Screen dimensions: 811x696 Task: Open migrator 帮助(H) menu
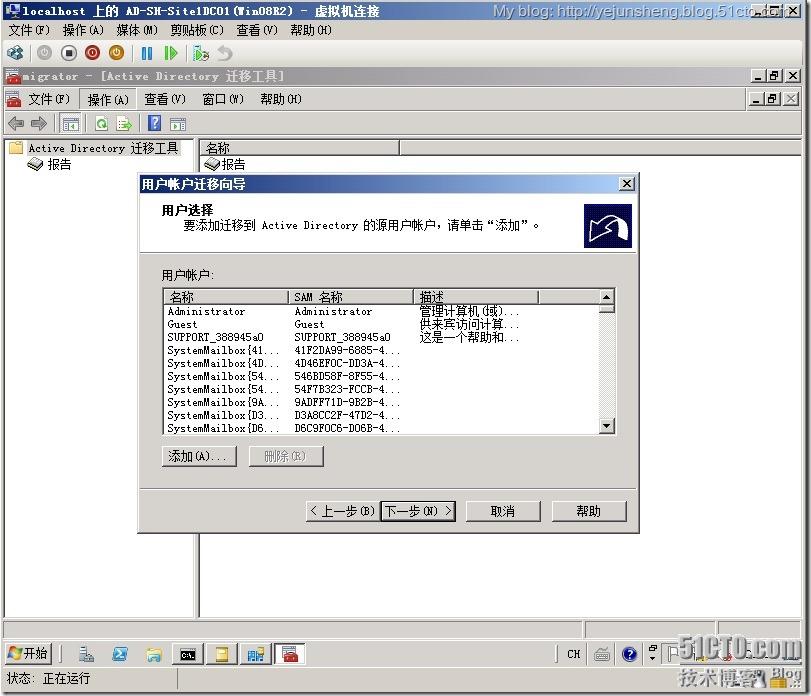[x=281, y=99]
